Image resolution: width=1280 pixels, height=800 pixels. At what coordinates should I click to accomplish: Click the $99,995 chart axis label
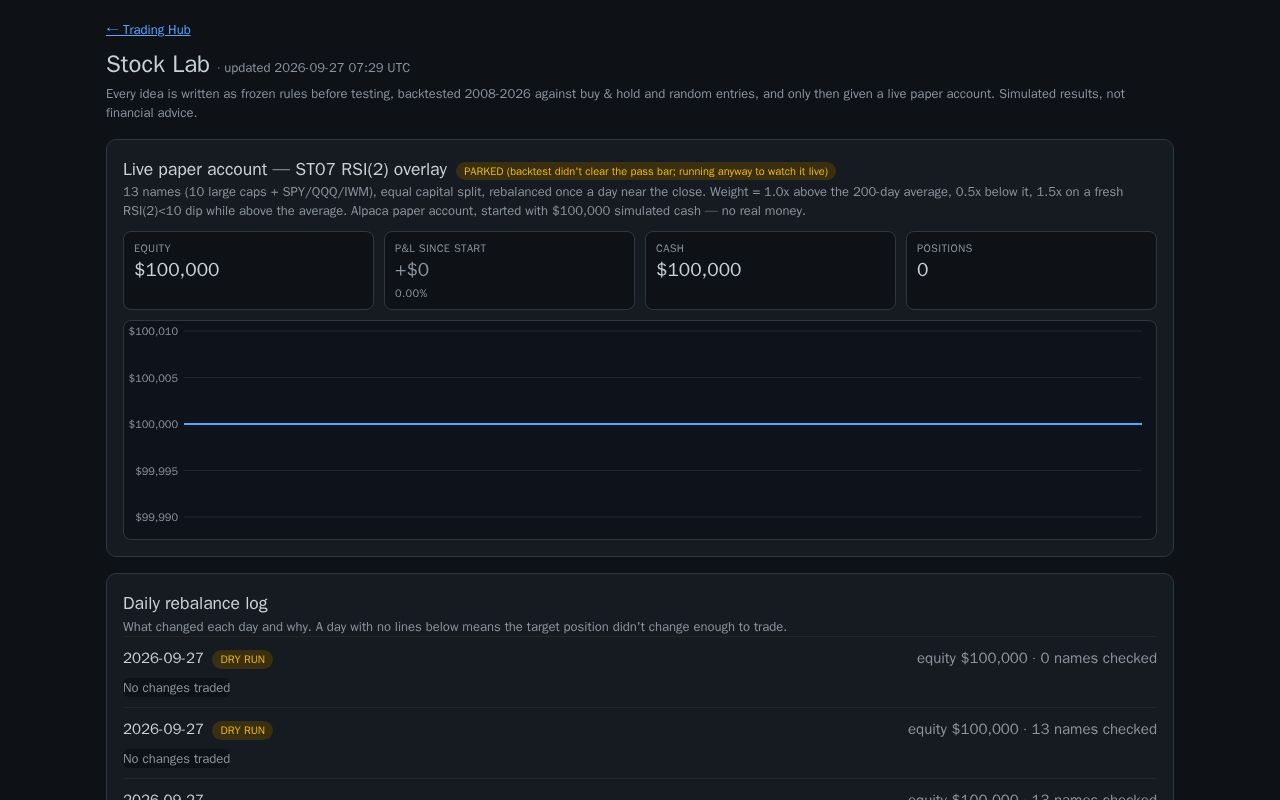(x=157, y=471)
